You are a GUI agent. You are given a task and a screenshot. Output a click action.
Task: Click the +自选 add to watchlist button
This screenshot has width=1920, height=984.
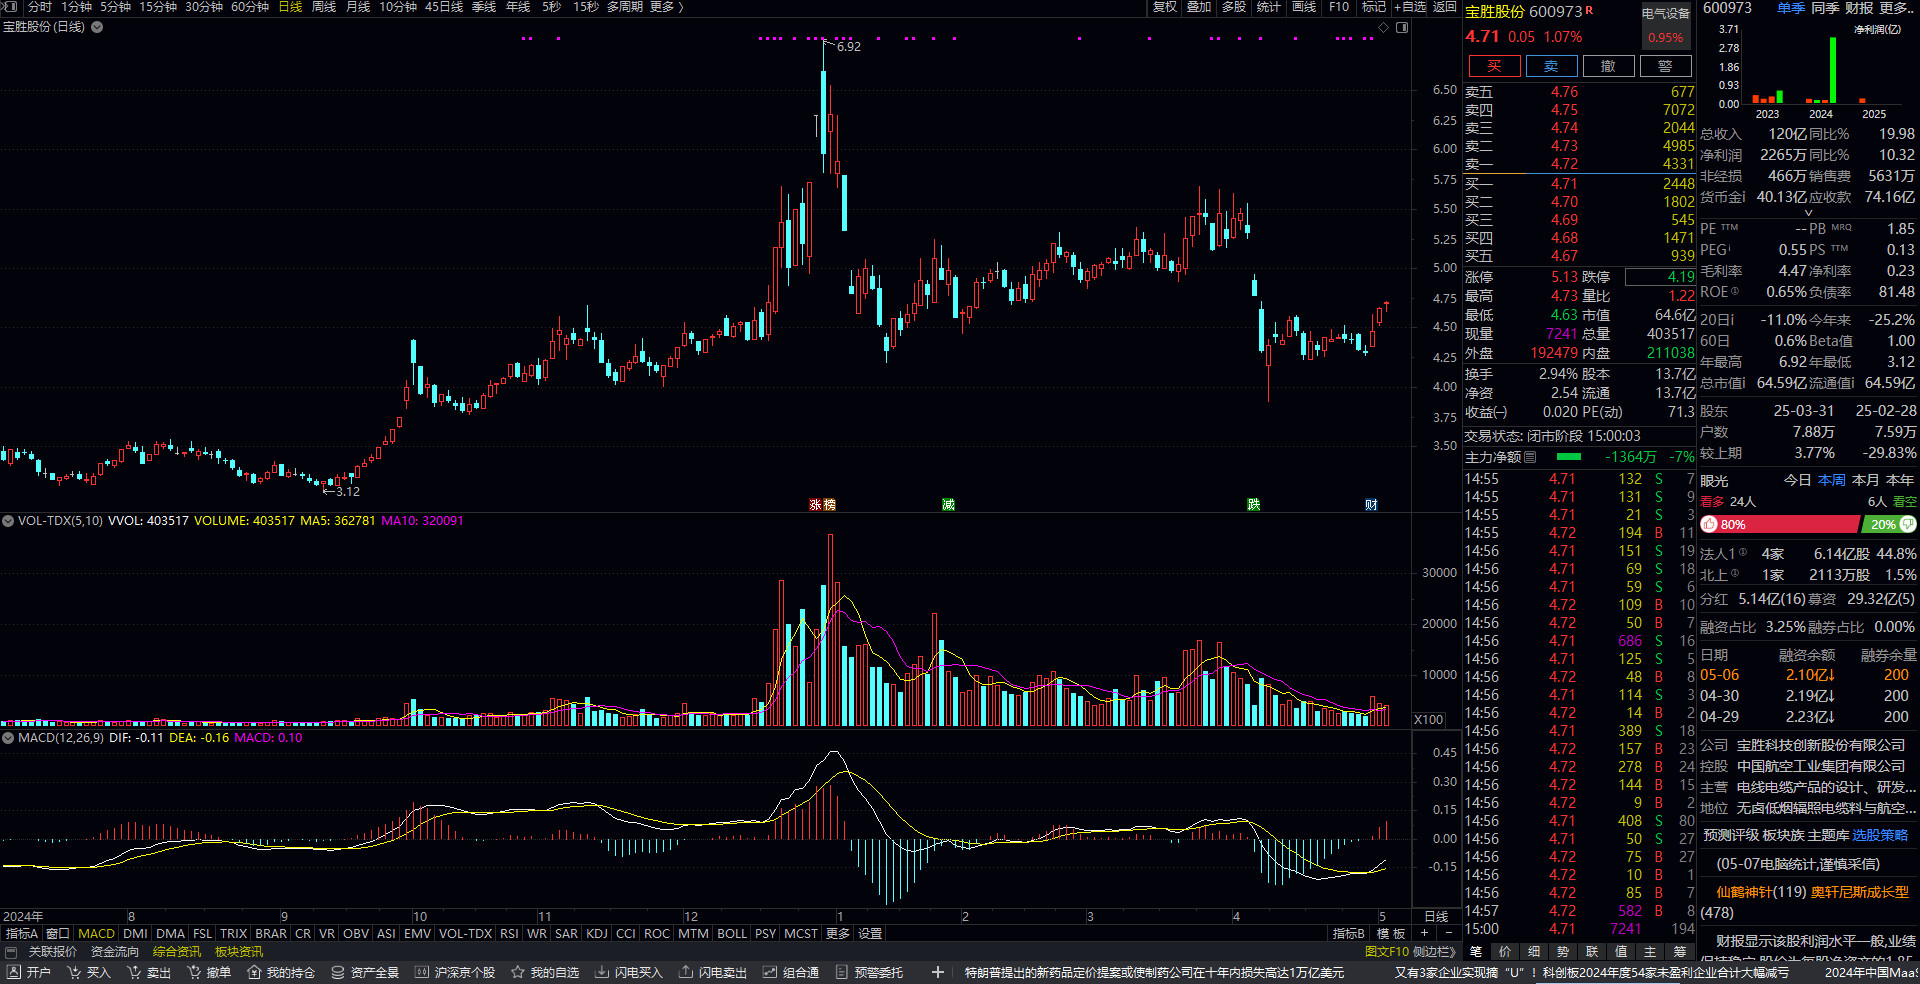coord(1410,7)
